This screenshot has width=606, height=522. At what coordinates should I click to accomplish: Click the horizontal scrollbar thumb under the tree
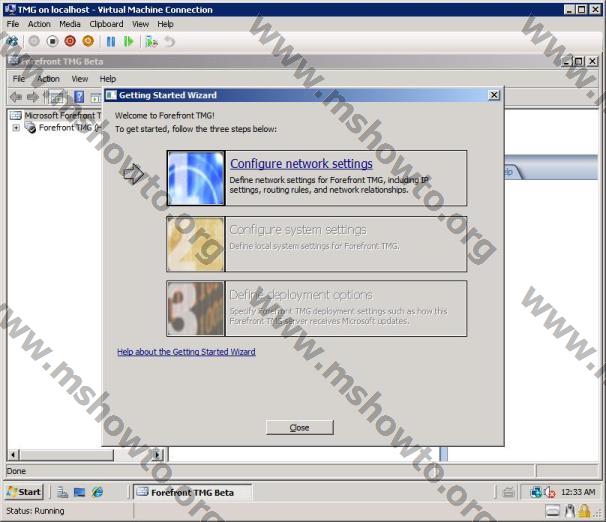pos(66,455)
